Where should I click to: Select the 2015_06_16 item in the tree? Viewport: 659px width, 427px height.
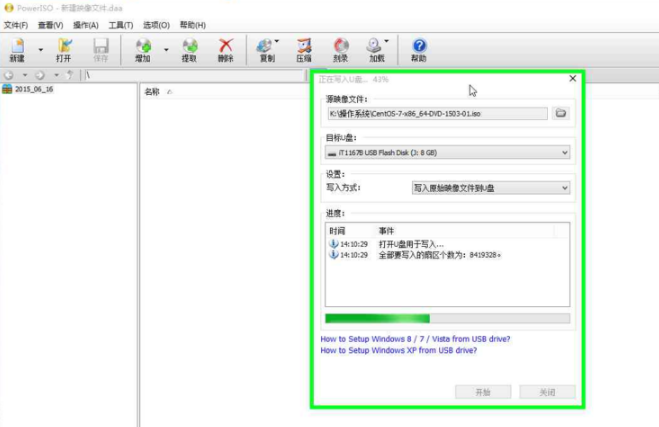(x=32, y=89)
